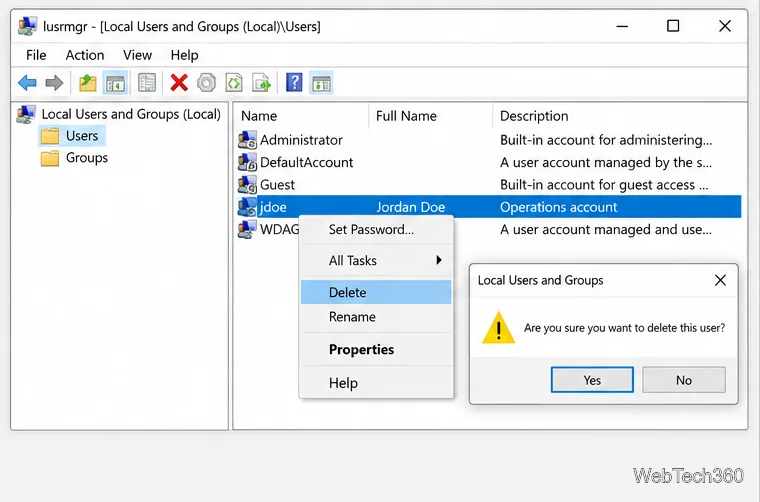
Task: Click the blue Help question mark icon
Action: [x=294, y=83]
